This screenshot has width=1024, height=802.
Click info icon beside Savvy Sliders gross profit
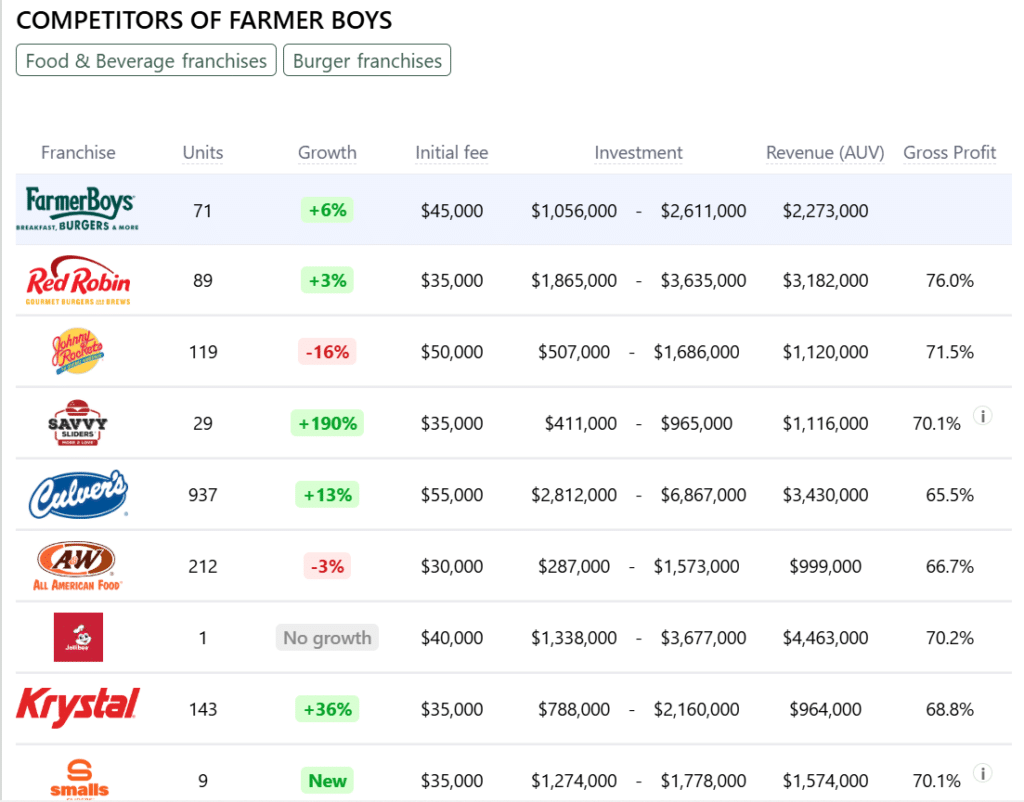983,415
